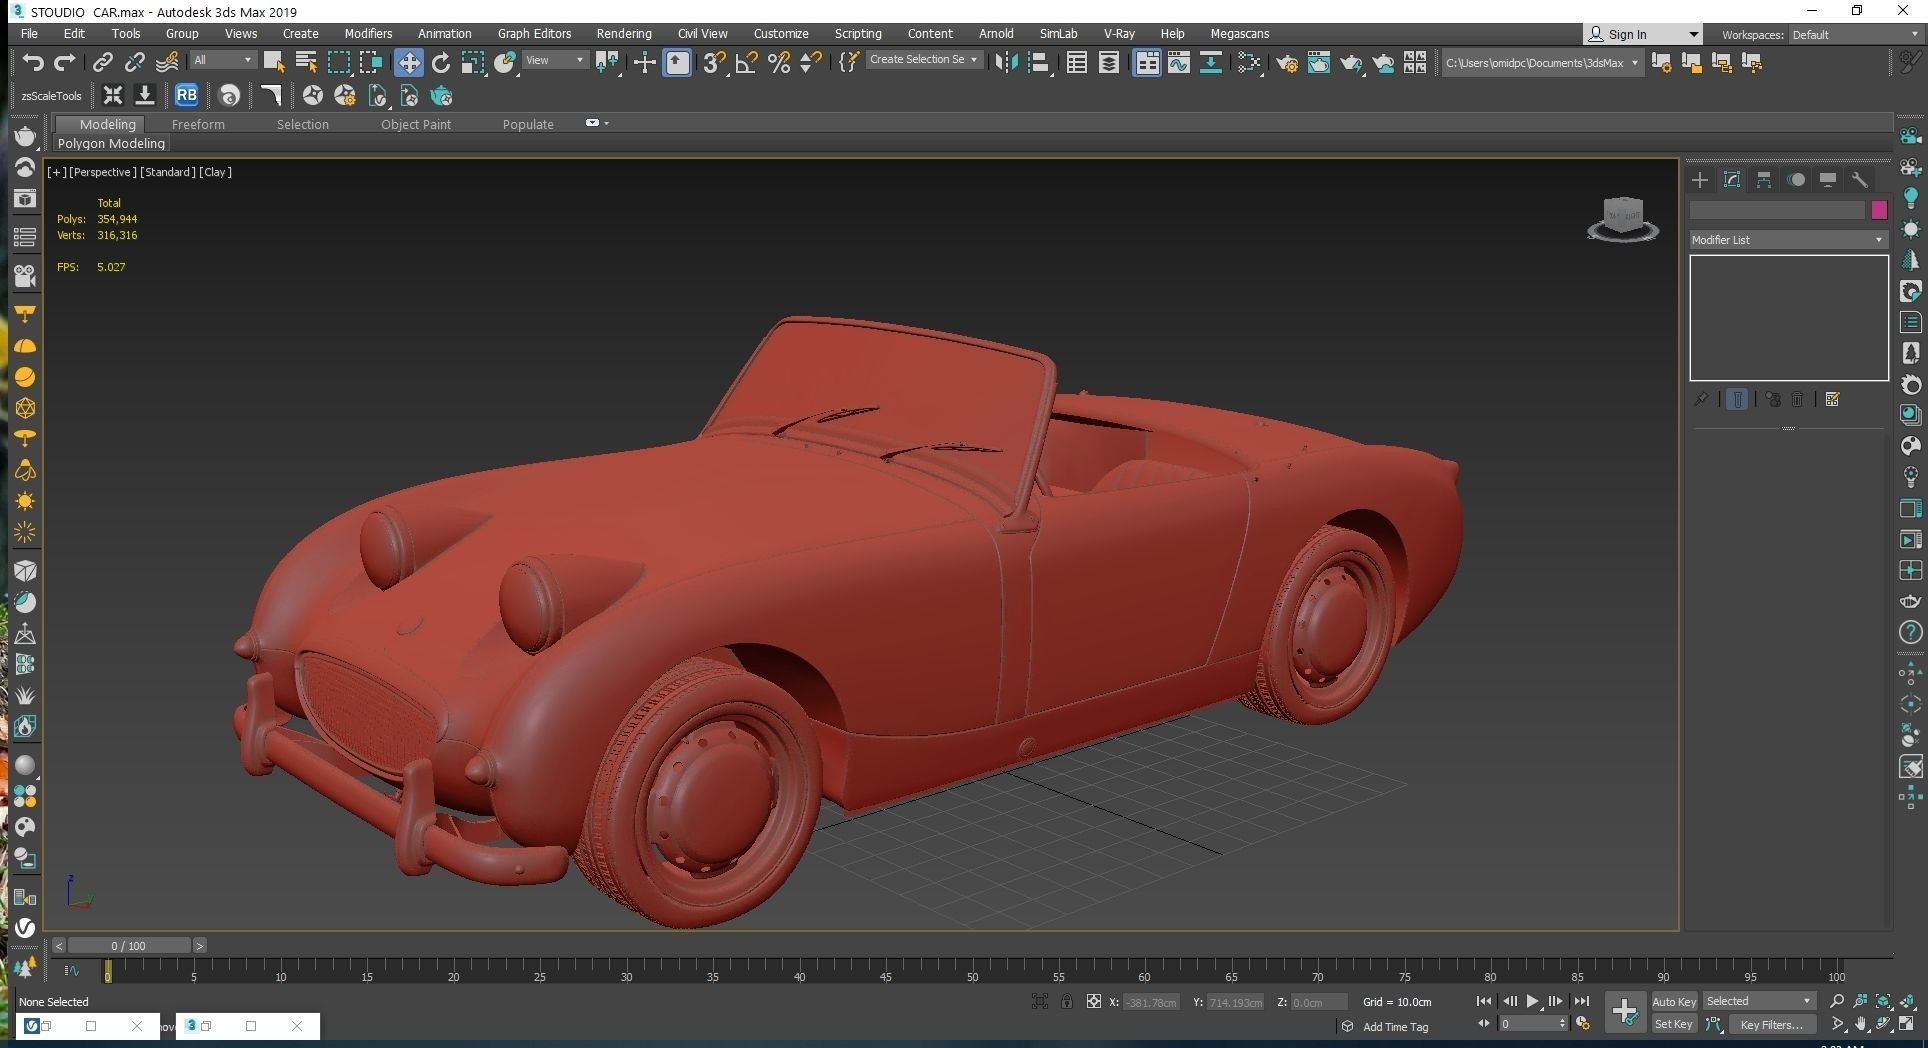Open the Sign In dropdown
This screenshot has height=1048, width=1928.
pyautogui.click(x=1642, y=34)
